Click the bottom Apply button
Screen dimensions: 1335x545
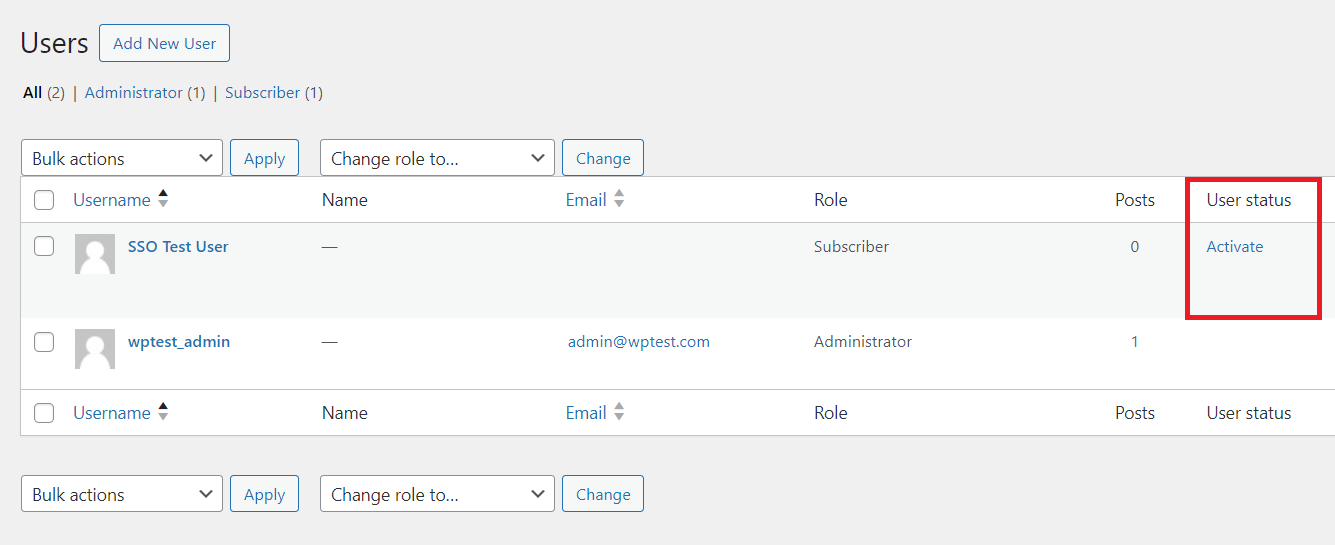(264, 494)
